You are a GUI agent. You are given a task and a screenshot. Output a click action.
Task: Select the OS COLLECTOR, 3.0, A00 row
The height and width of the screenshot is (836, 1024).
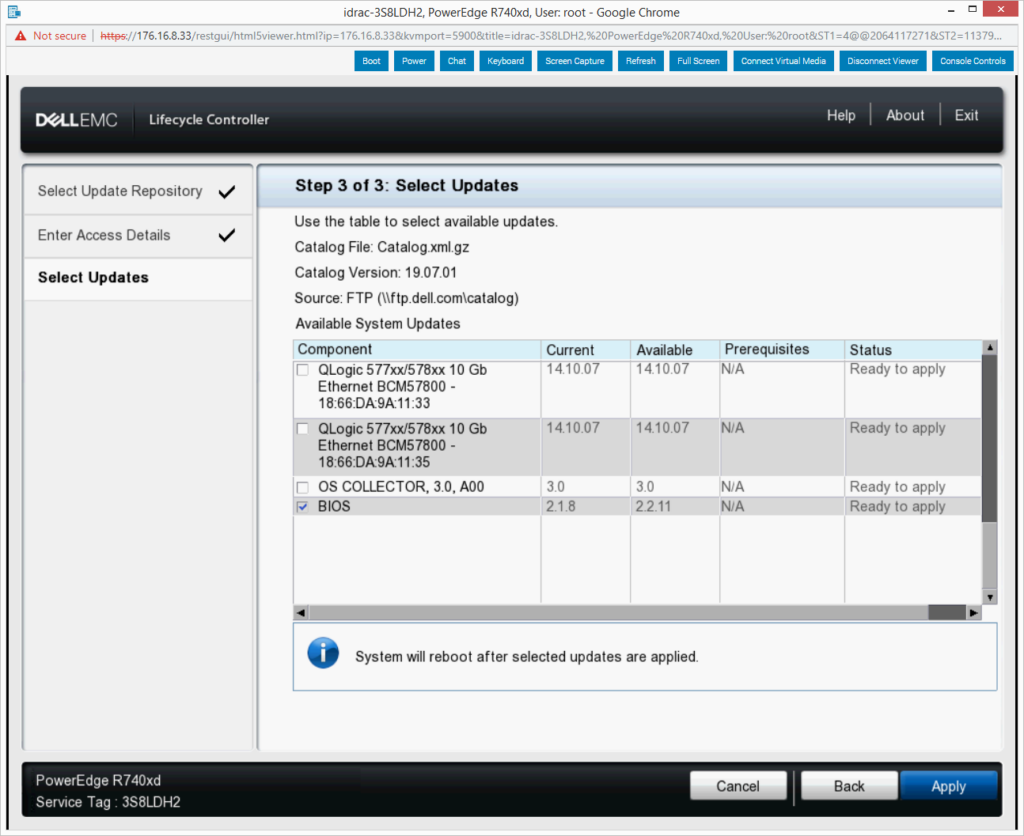click(637, 487)
